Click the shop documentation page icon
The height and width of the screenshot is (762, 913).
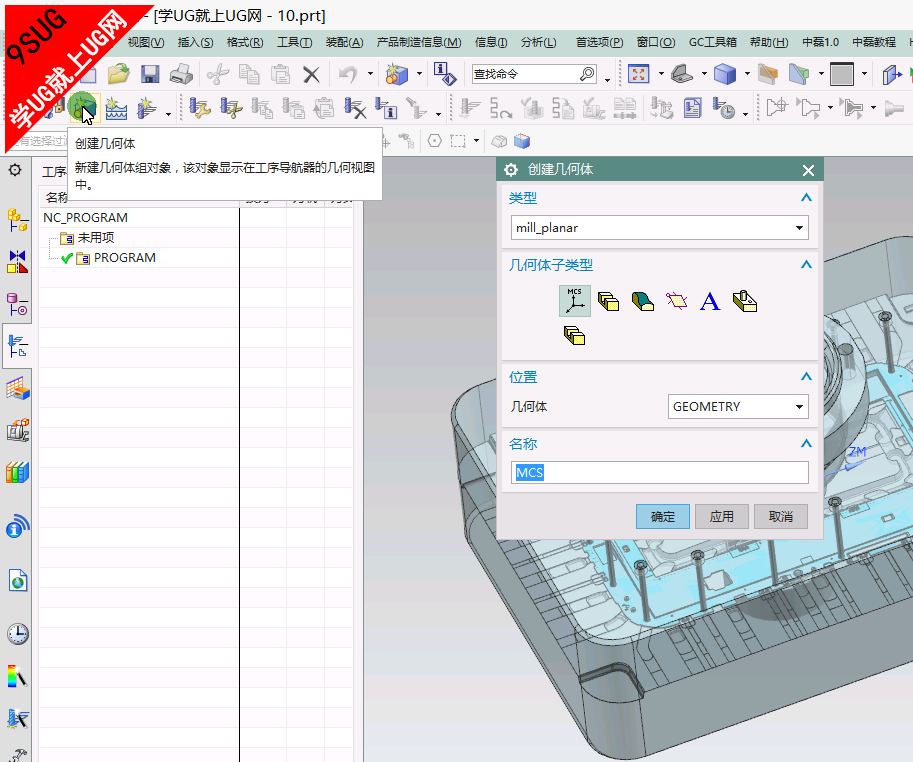[693, 108]
